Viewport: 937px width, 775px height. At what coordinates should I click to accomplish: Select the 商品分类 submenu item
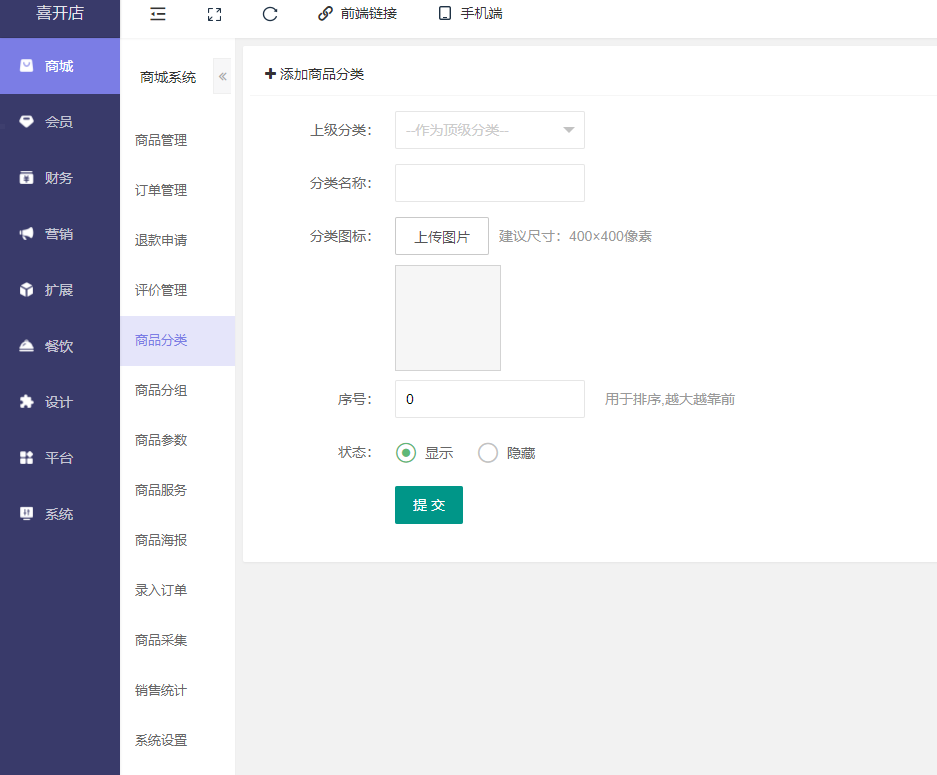click(177, 341)
